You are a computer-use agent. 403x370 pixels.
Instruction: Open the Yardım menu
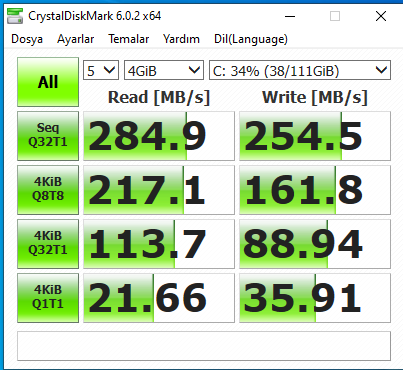pyautogui.click(x=181, y=39)
